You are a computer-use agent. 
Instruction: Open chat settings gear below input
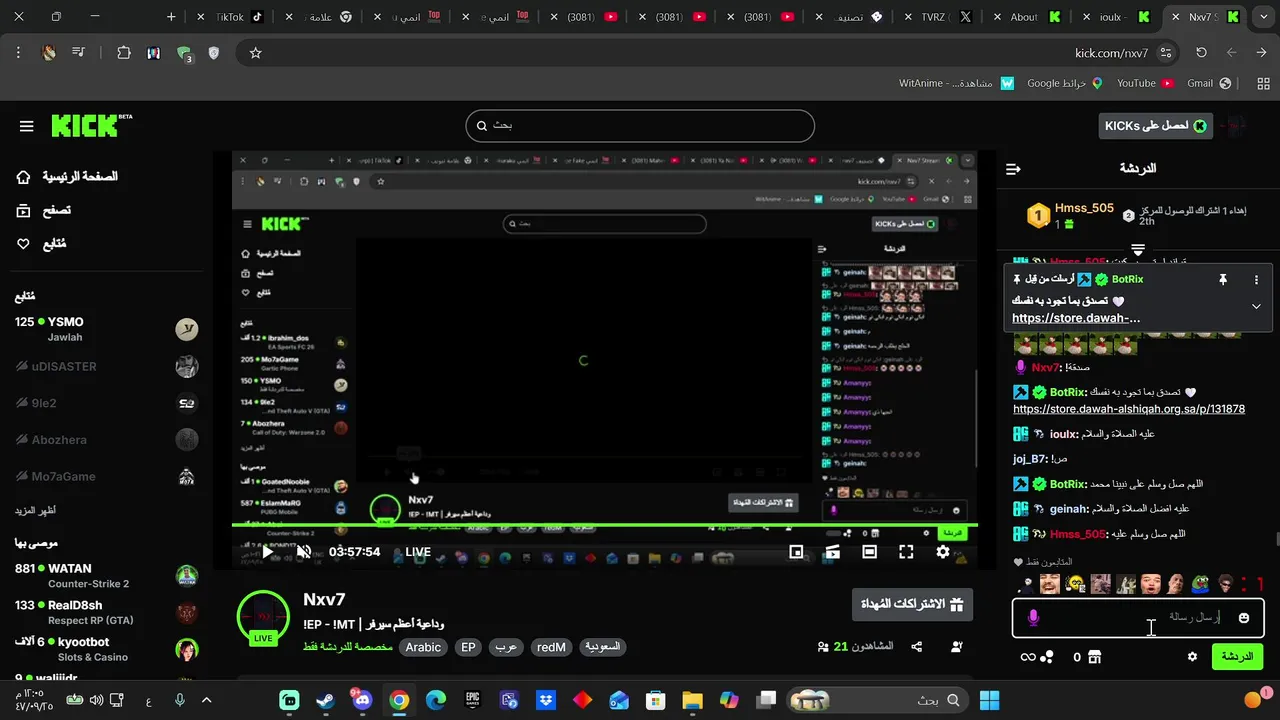(1192, 657)
